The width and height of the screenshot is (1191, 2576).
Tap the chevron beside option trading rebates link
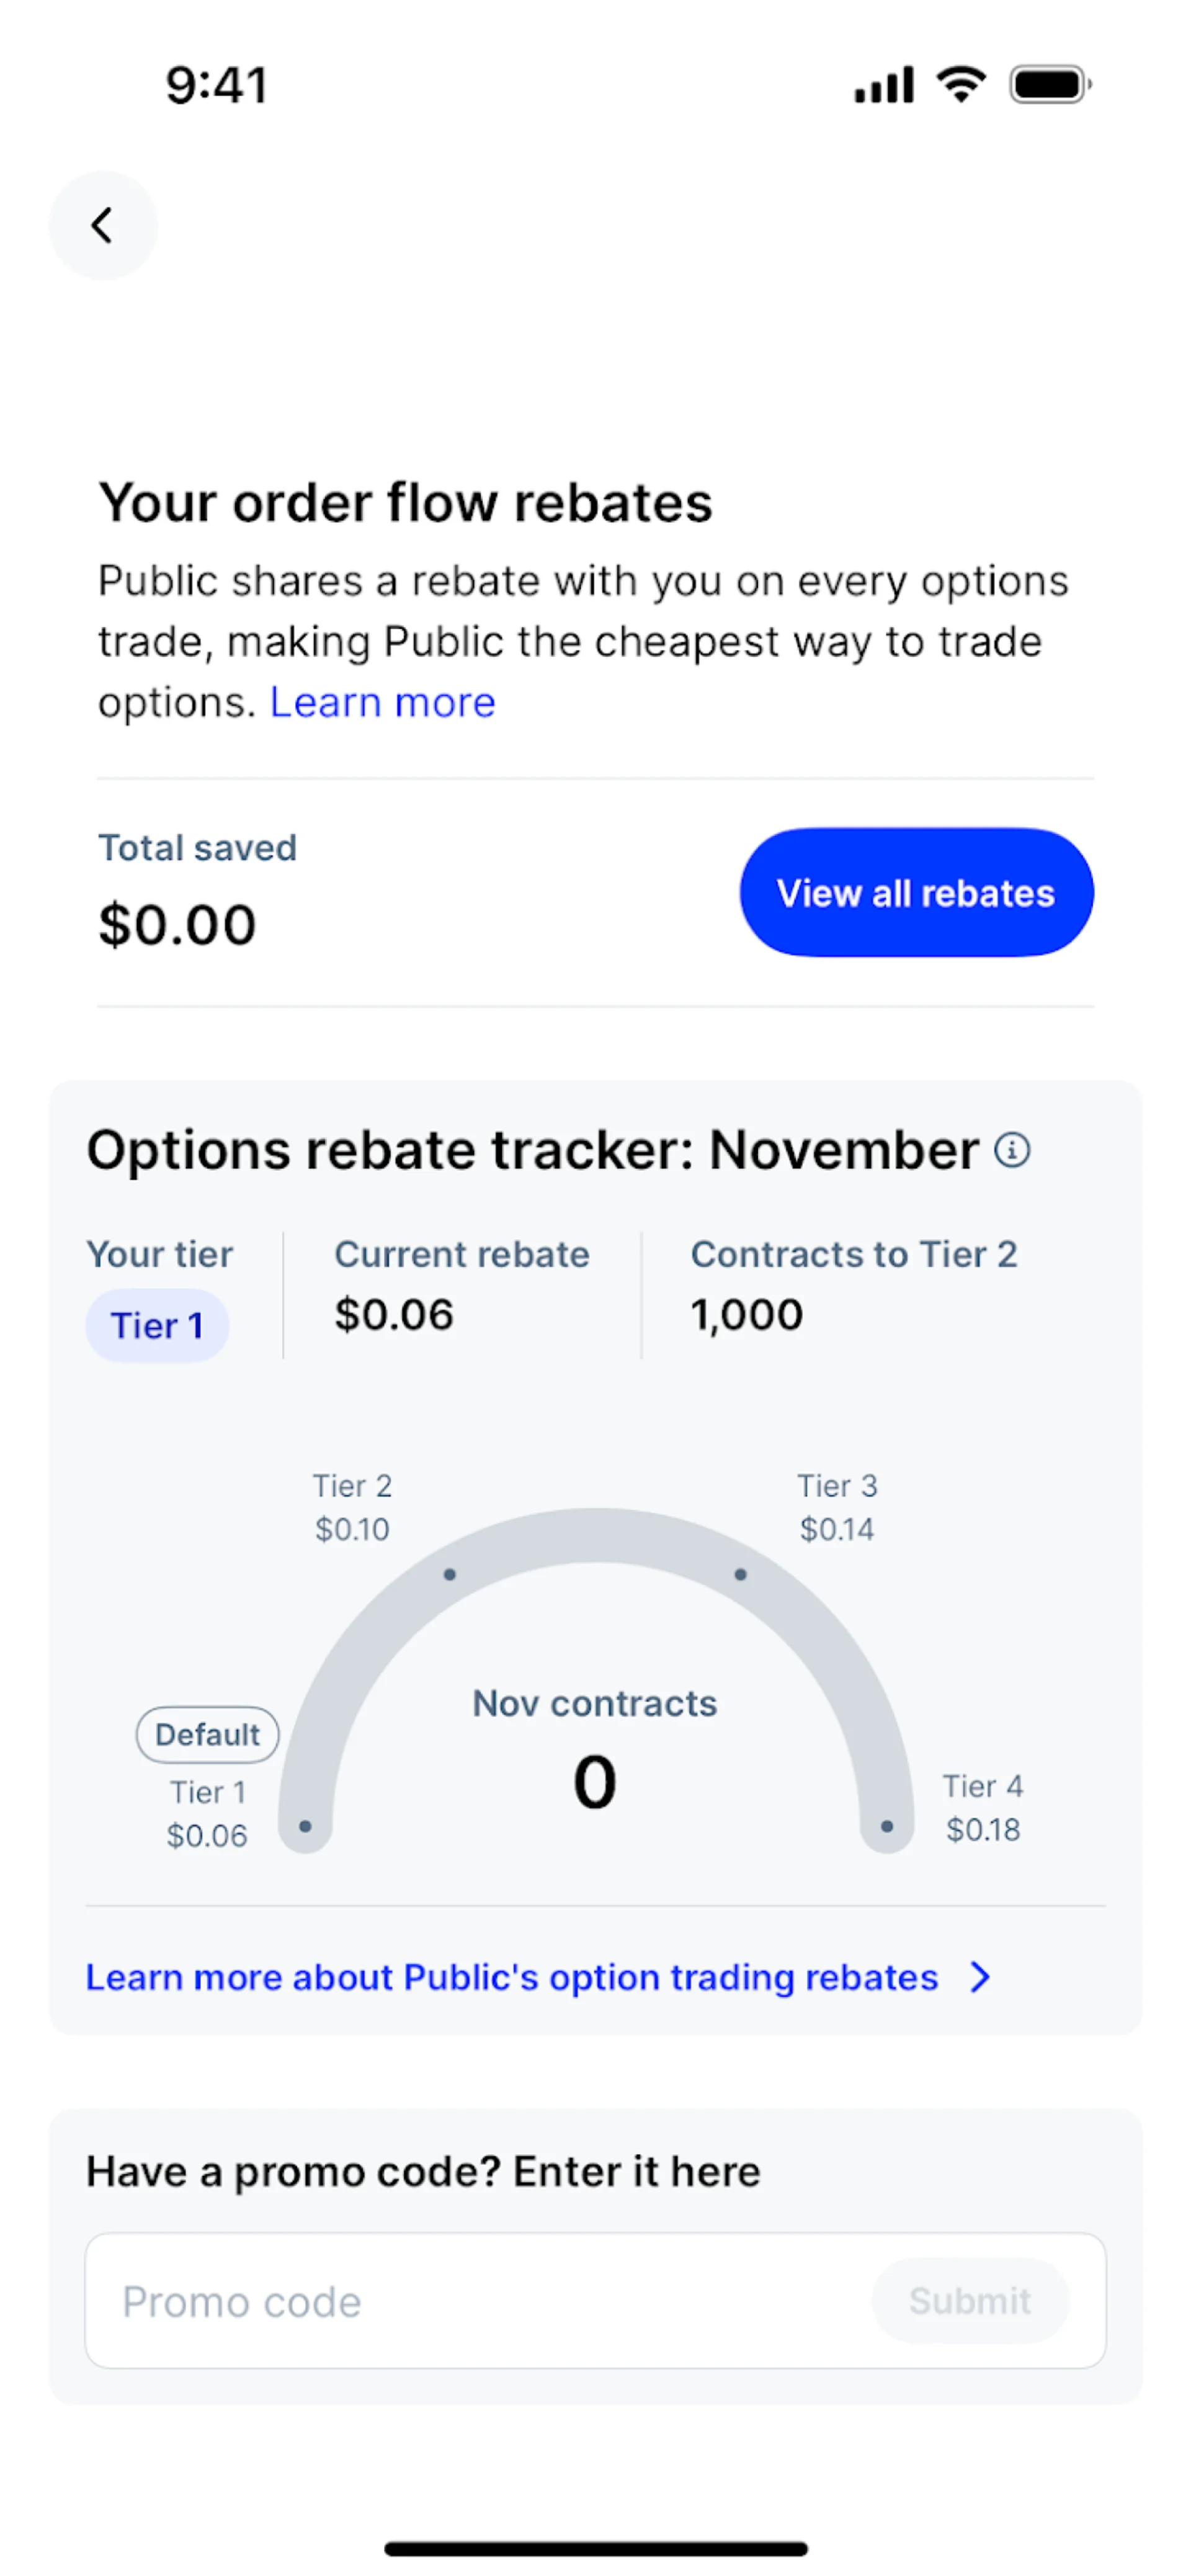(x=980, y=1977)
